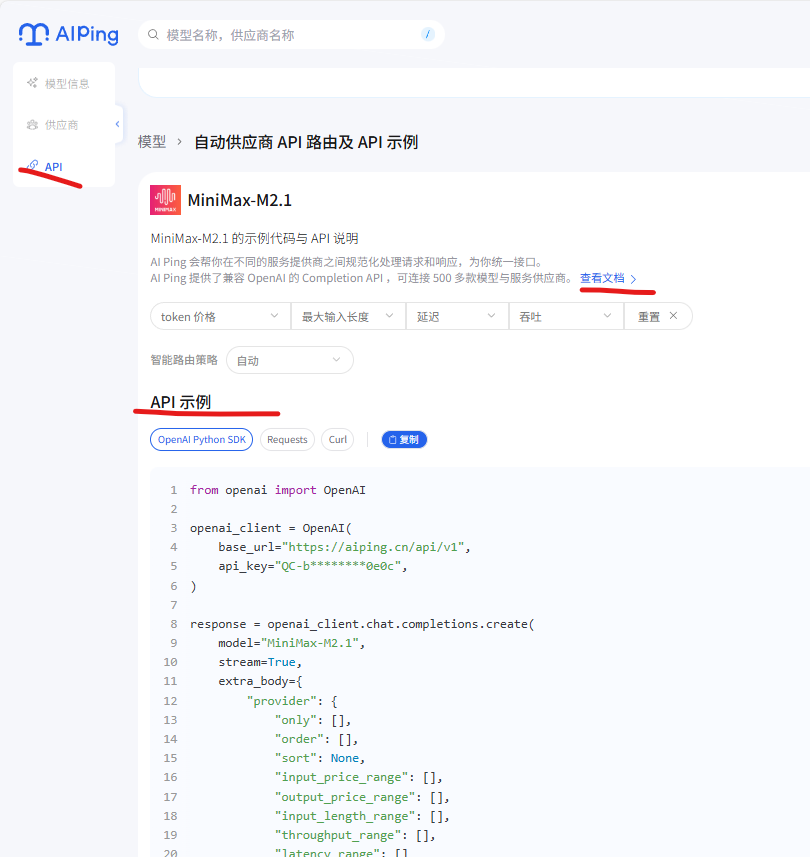The image size is (810, 857).
Task: Click the "output_price_range" line
Action: (362, 797)
